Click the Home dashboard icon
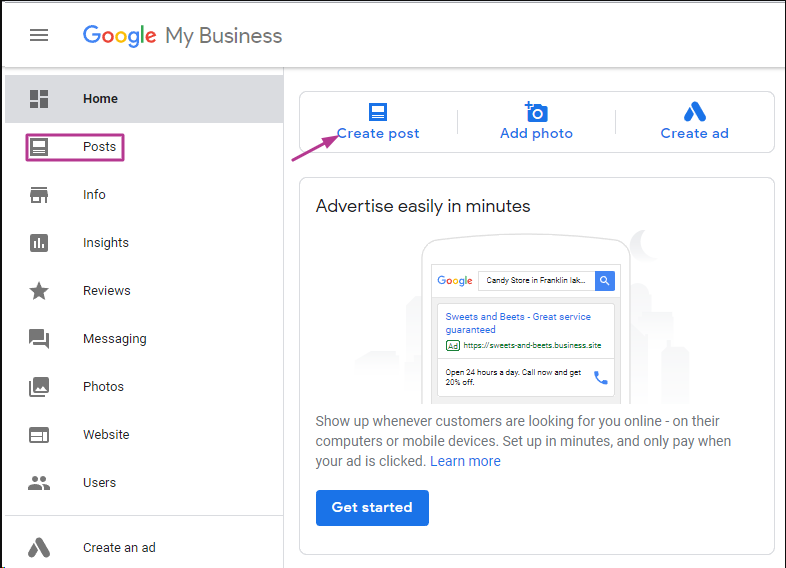Screen dimensions: 786x568 click(39, 99)
